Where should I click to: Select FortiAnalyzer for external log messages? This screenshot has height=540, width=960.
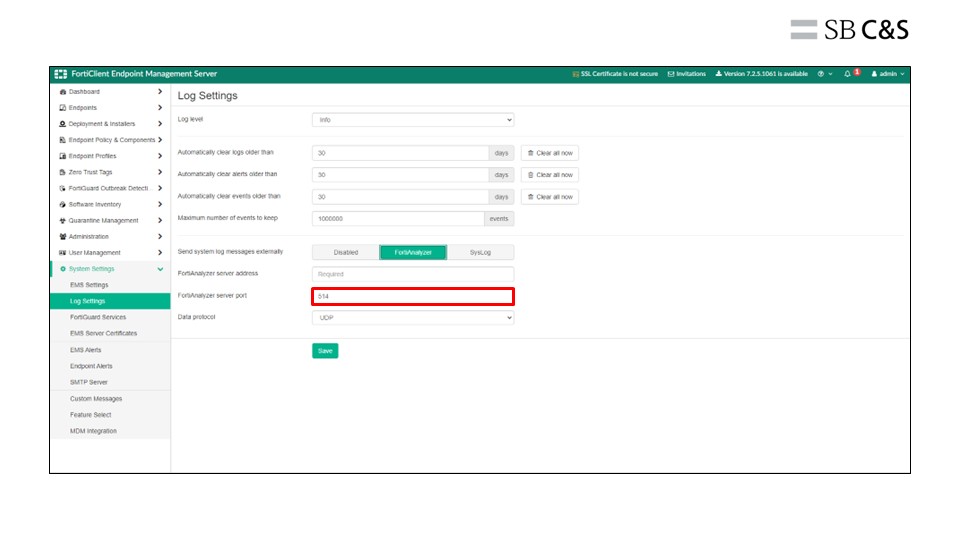[x=413, y=252]
